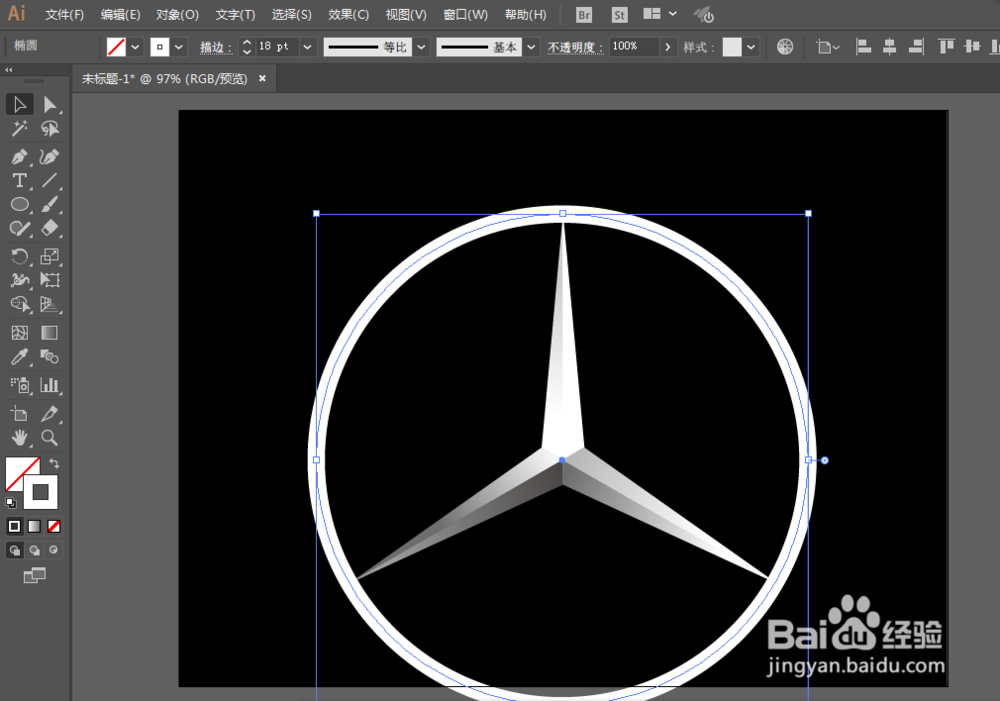The image size is (1000, 701).
Task: Open 基本 brush definition dropdown
Action: (x=531, y=47)
